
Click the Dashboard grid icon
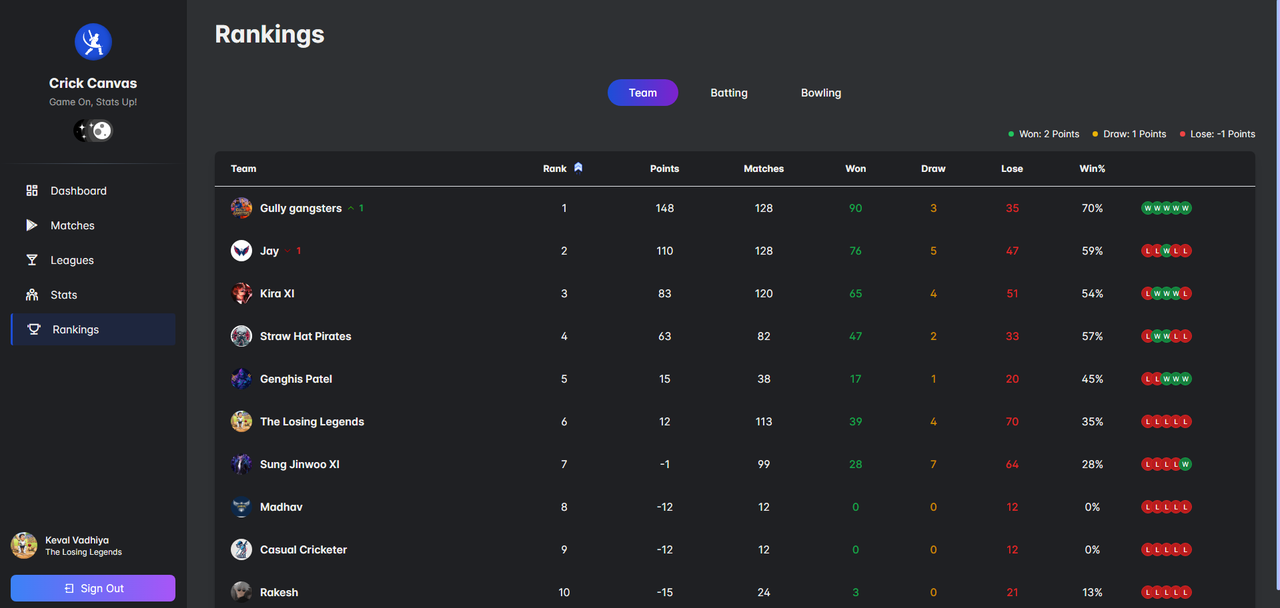click(32, 191)
